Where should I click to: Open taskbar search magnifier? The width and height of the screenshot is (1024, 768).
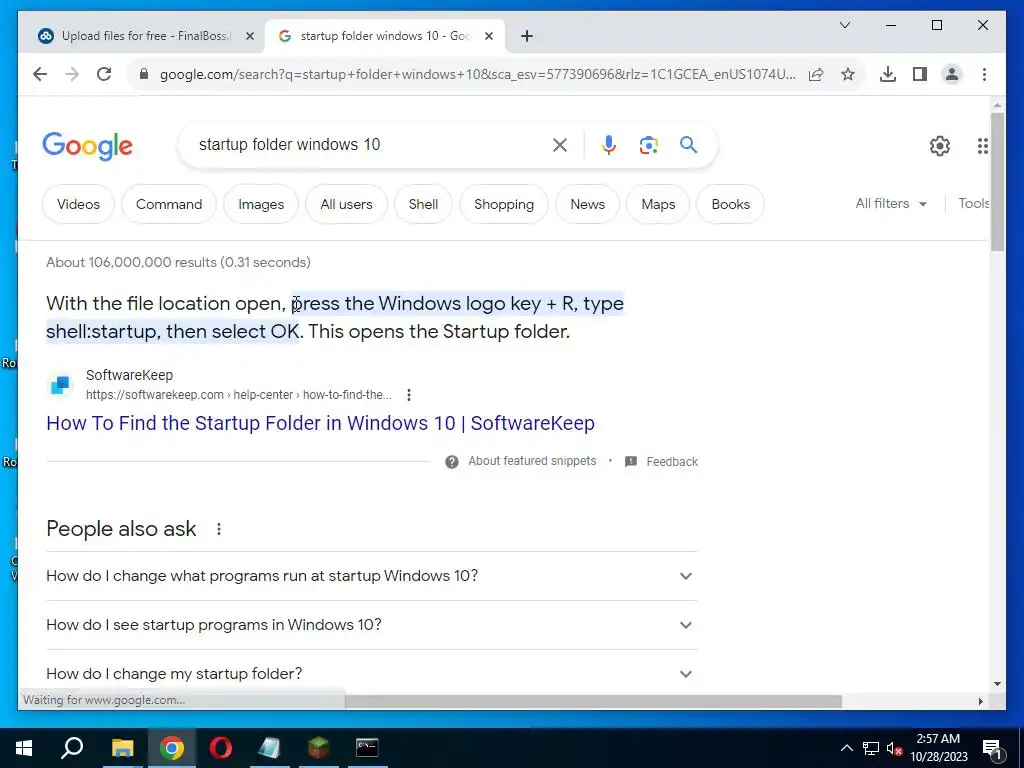[x=72, y=748]
